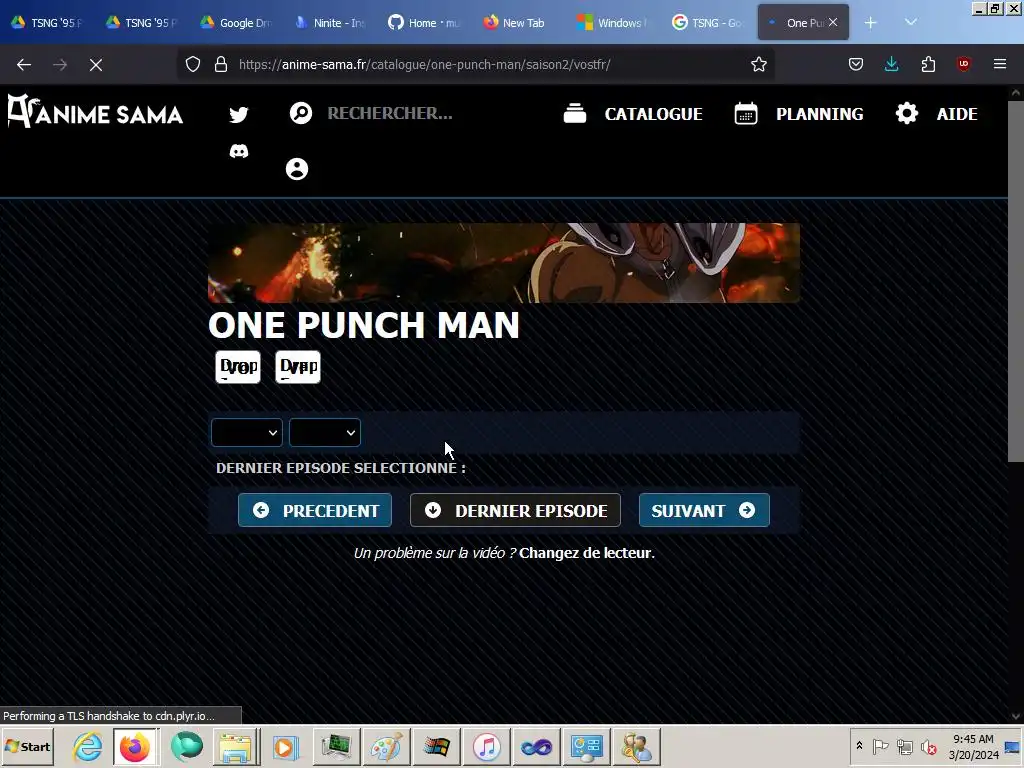The height and width of the screenshot is (768, 1024).
Task: Go to previous episode with PRECEDENT
Action: (315, 510)
